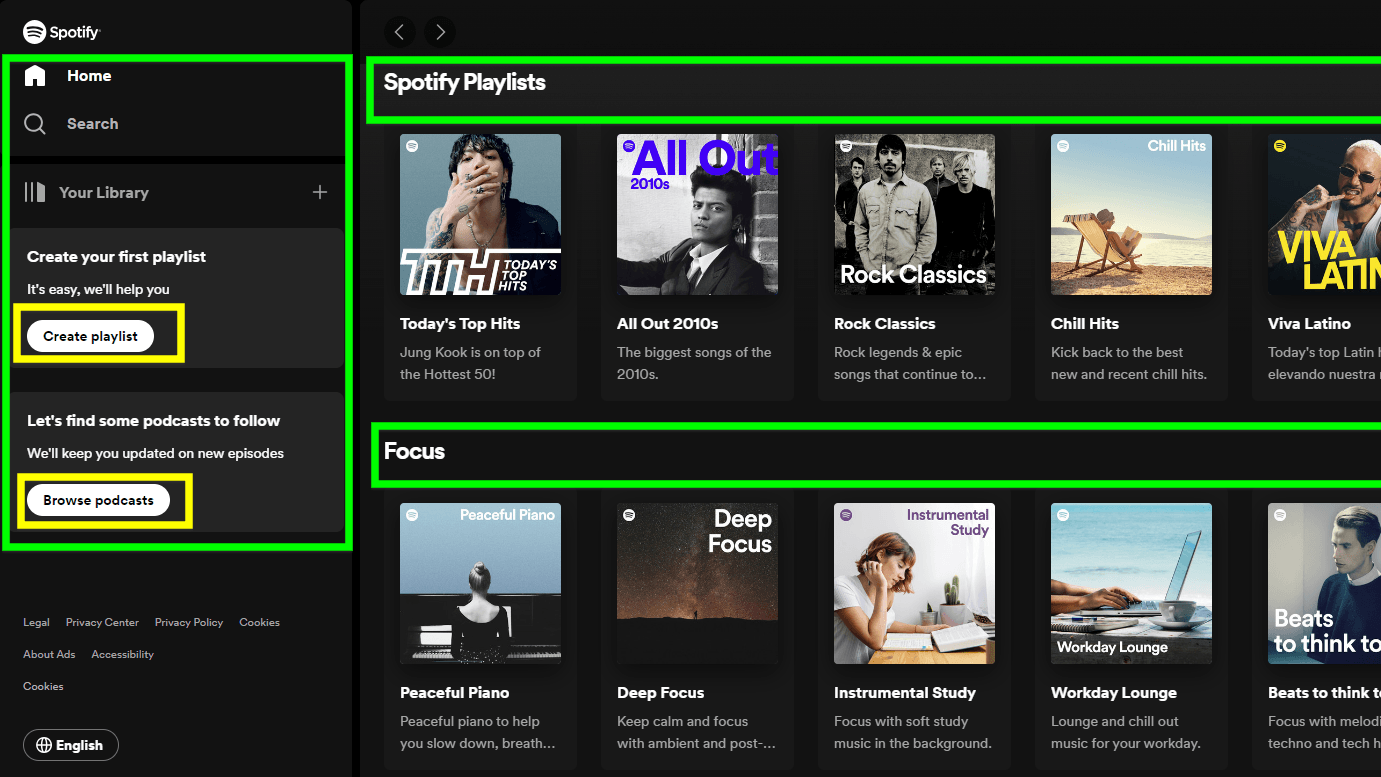Open the English language selector
This screenshot has width=1381, height=777.
point(71,745)
